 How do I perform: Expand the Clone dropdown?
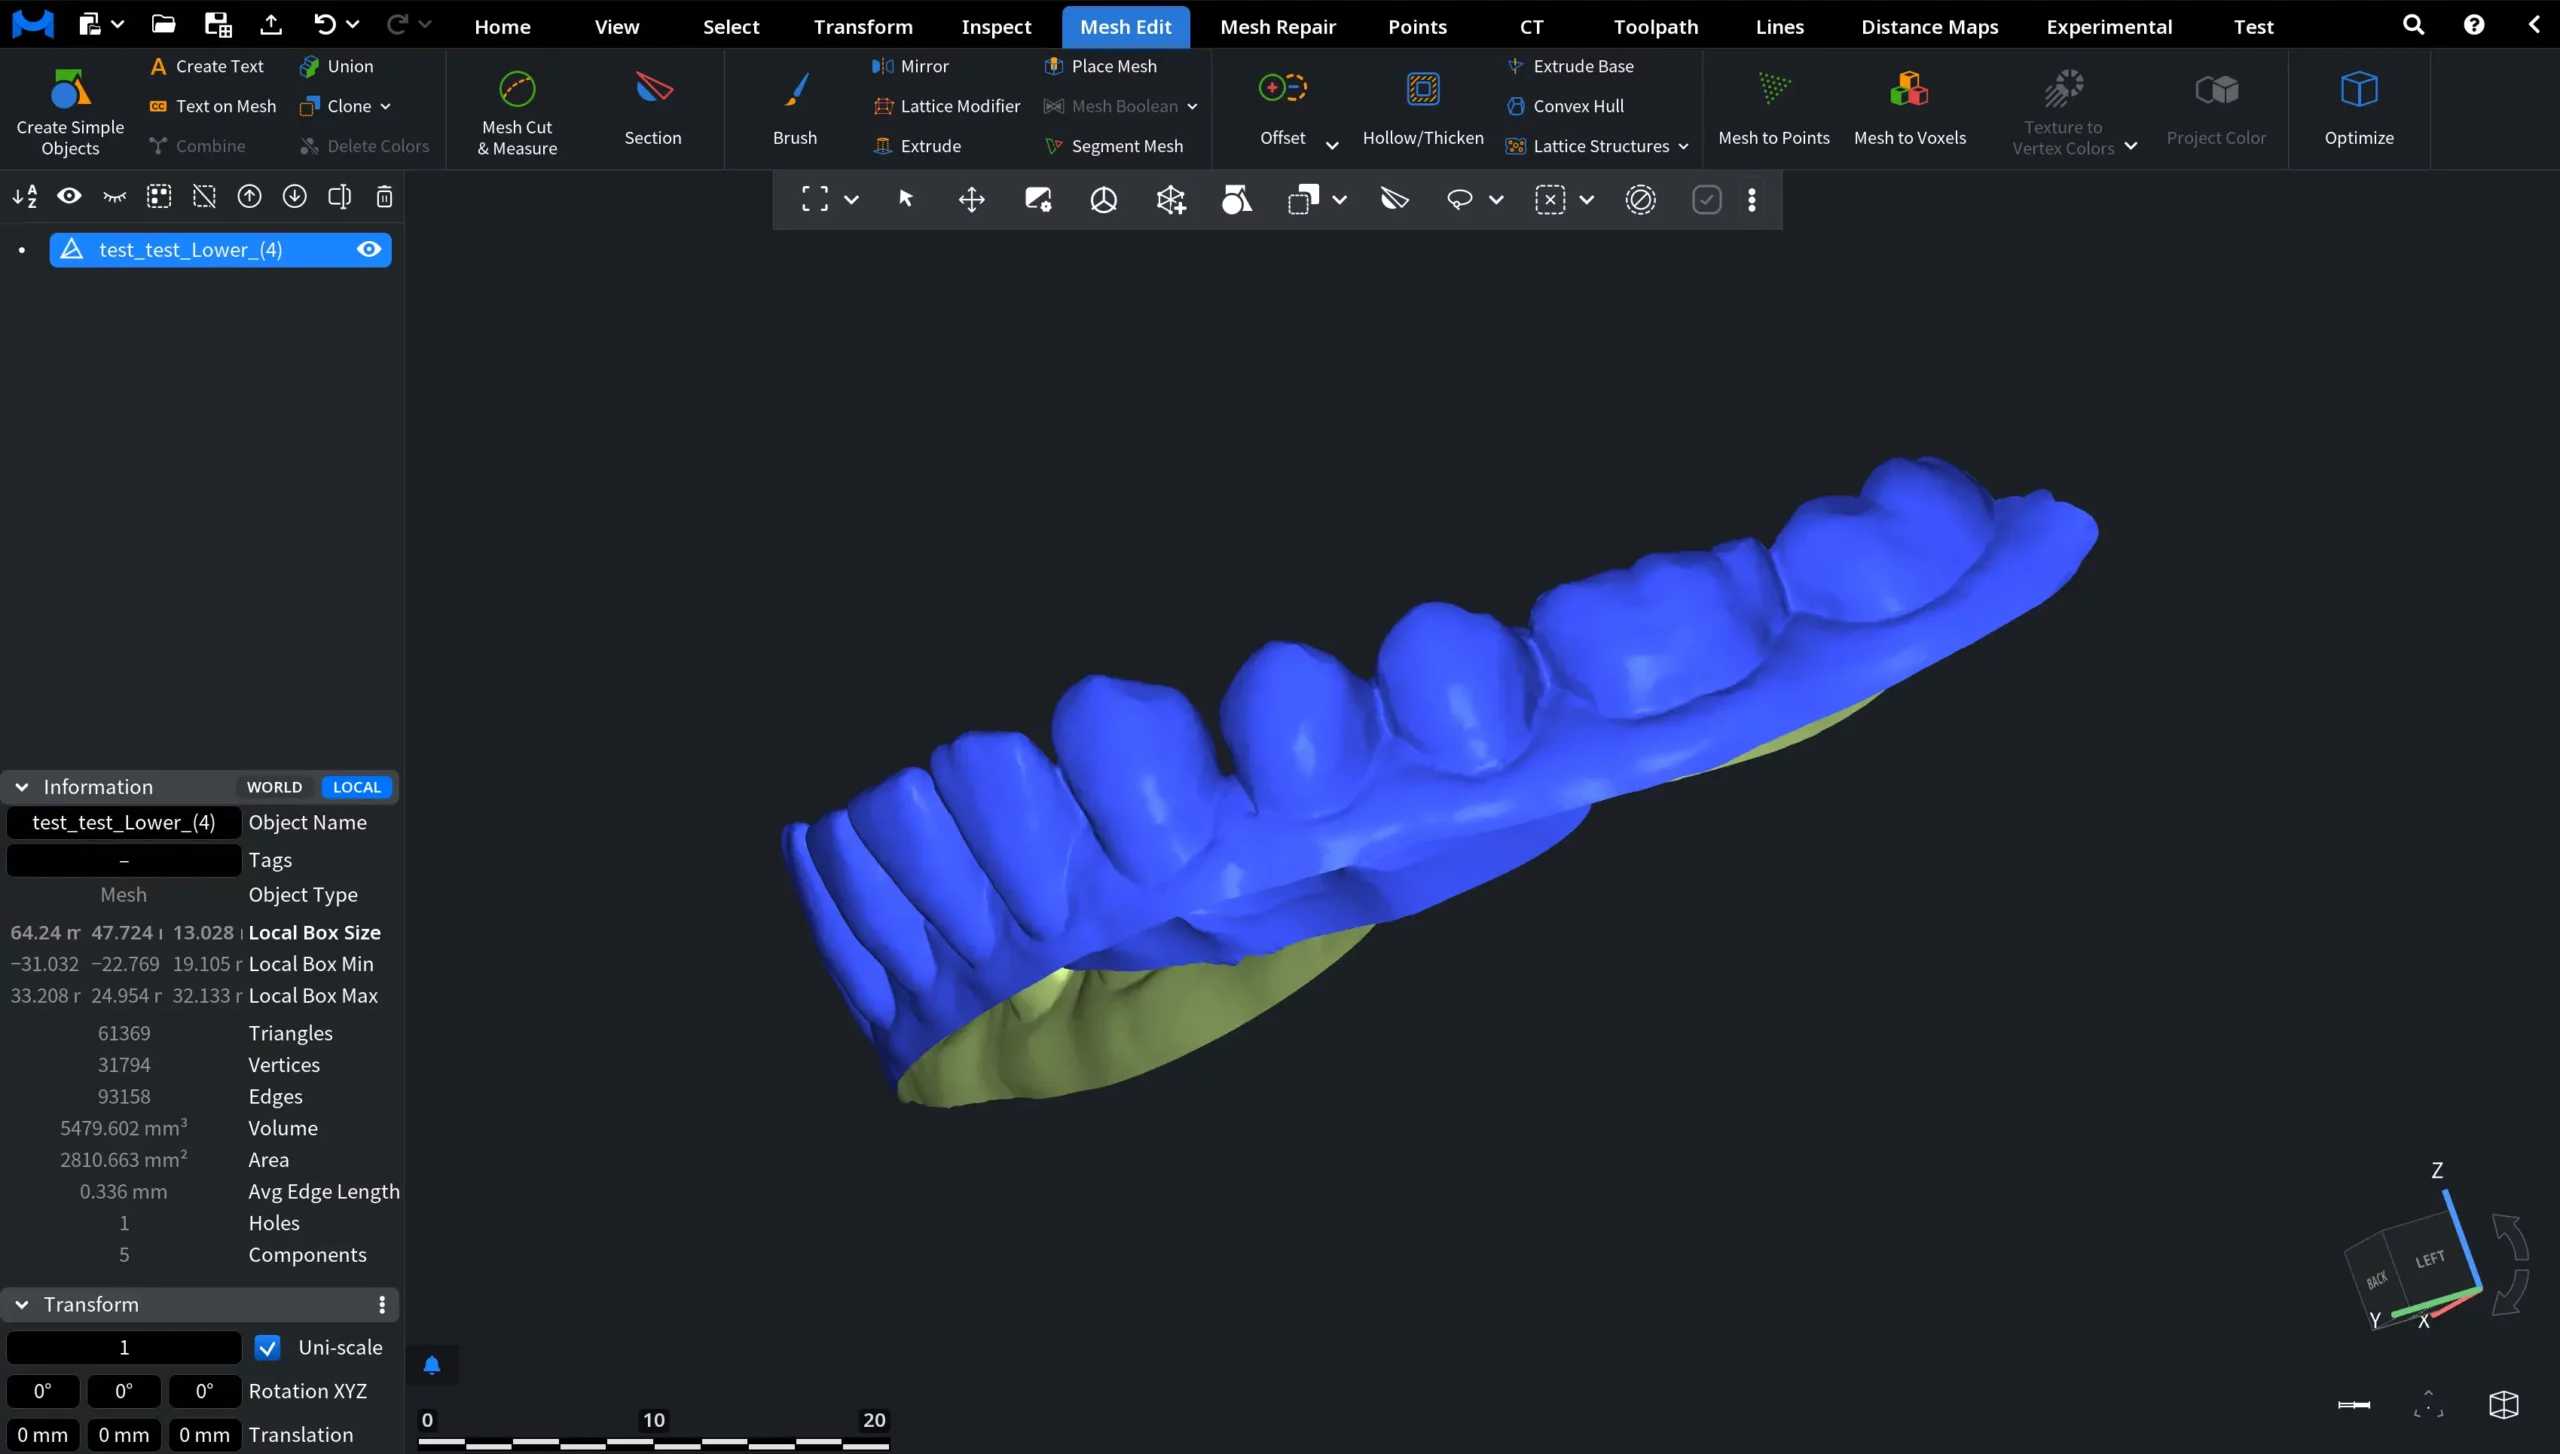coord(387,105)
